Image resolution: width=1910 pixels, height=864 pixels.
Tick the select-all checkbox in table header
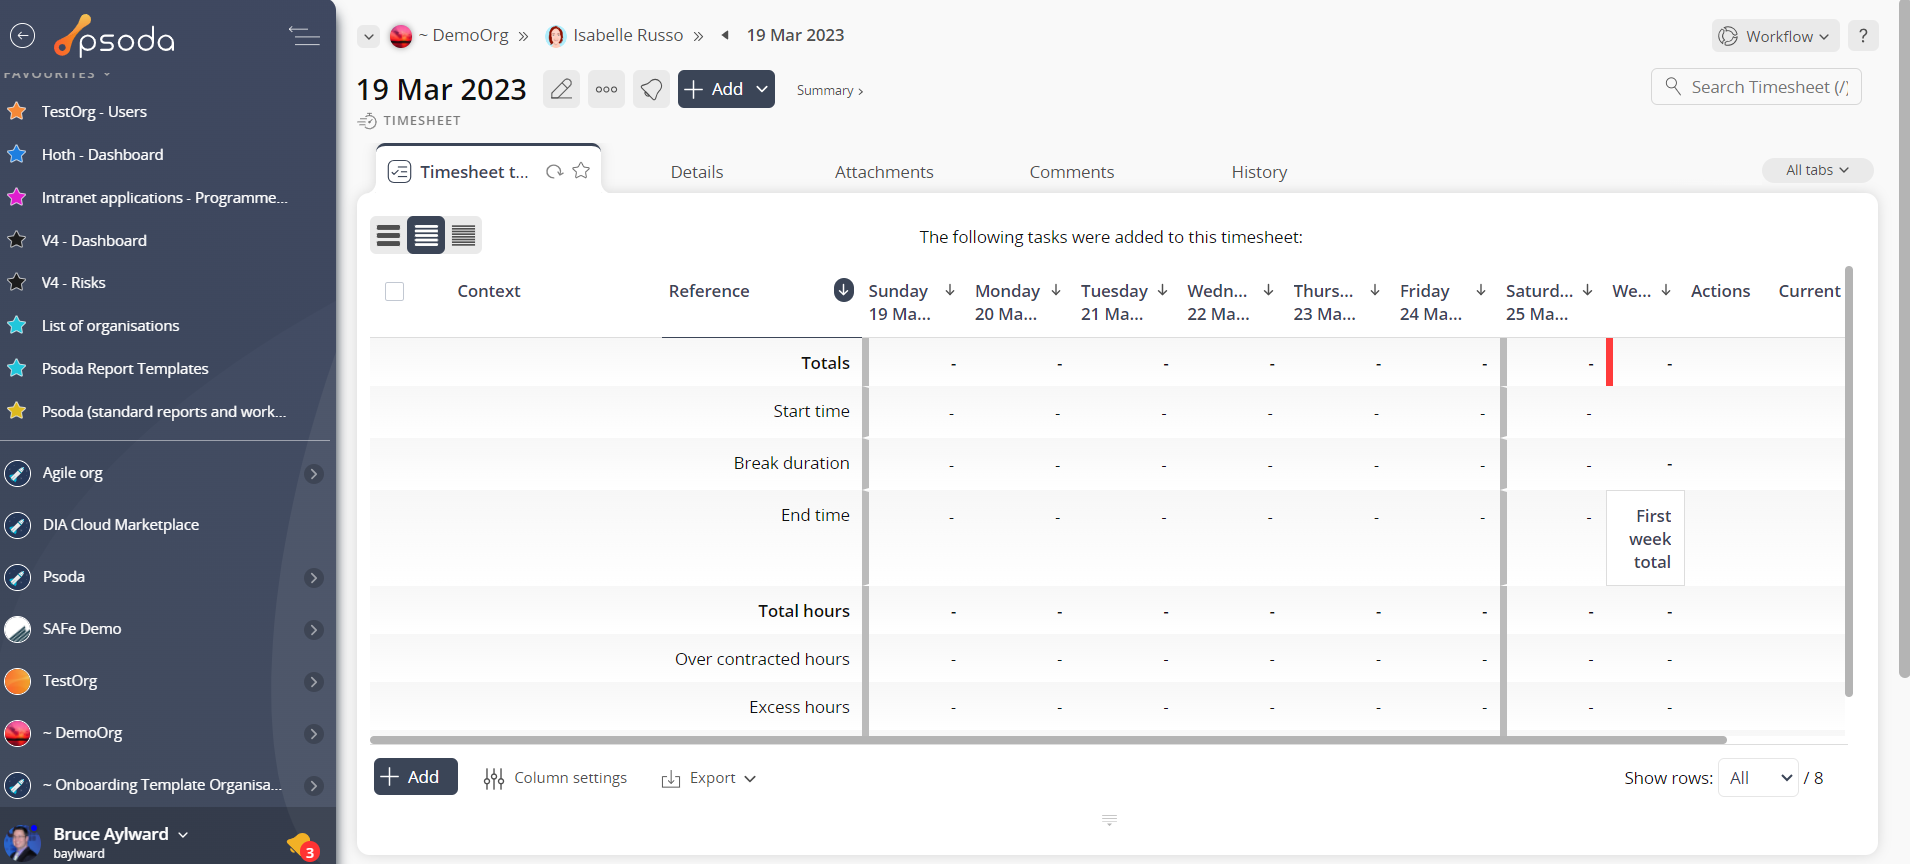pos(395,291)
